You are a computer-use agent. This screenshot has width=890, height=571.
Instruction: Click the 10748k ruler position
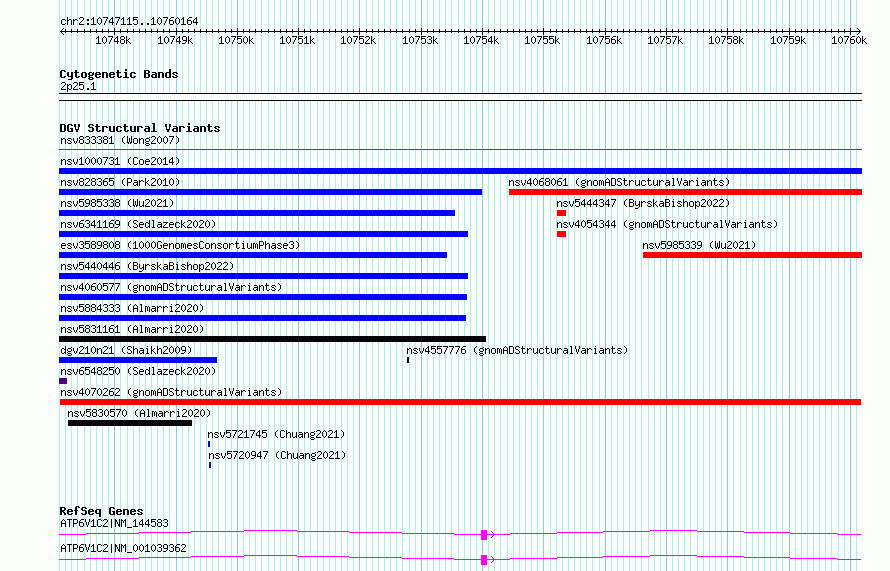114,40
